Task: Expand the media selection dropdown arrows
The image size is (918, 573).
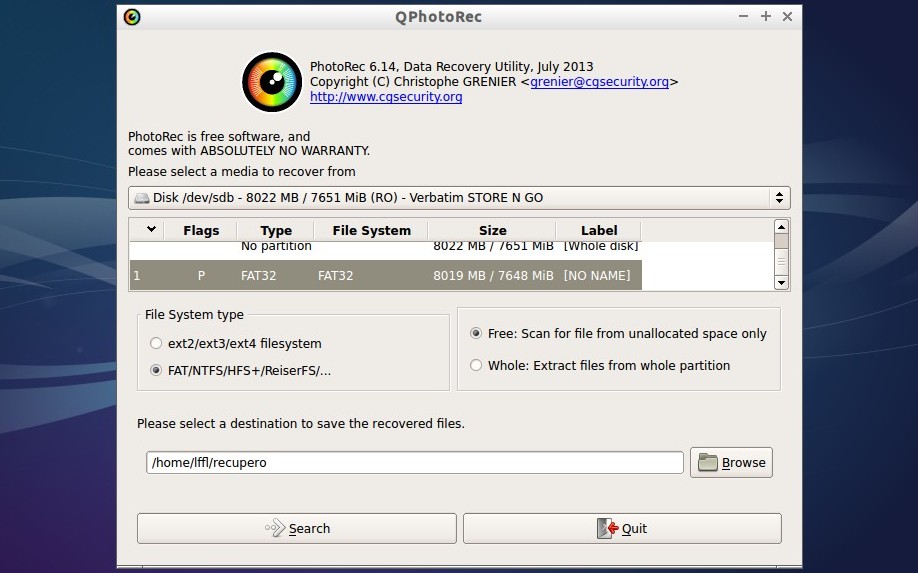Action: click(x=779, y=198)
